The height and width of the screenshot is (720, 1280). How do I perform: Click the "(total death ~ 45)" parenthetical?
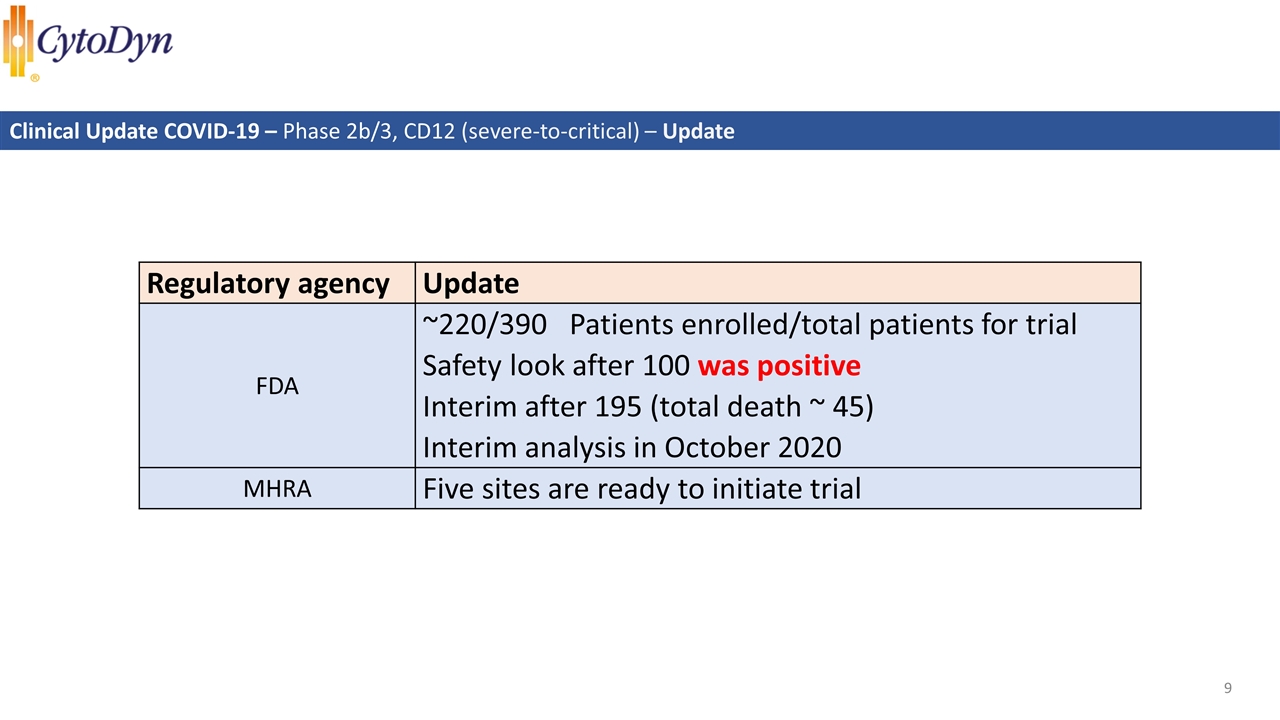click(750, 408)
